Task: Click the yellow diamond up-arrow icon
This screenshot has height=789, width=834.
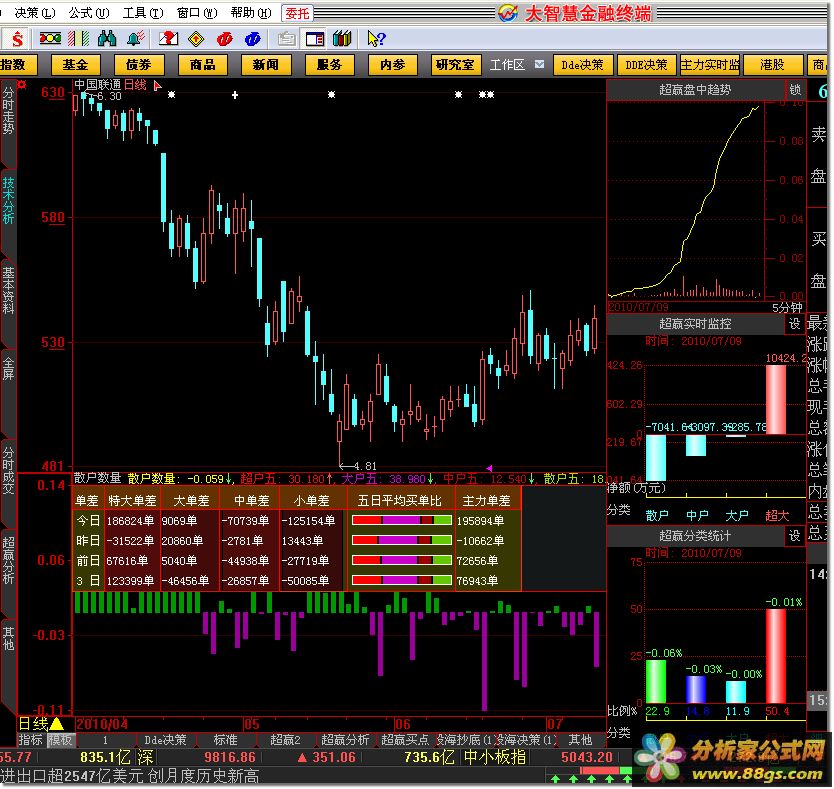Action: pyautogui.click(x=196, y=39)
